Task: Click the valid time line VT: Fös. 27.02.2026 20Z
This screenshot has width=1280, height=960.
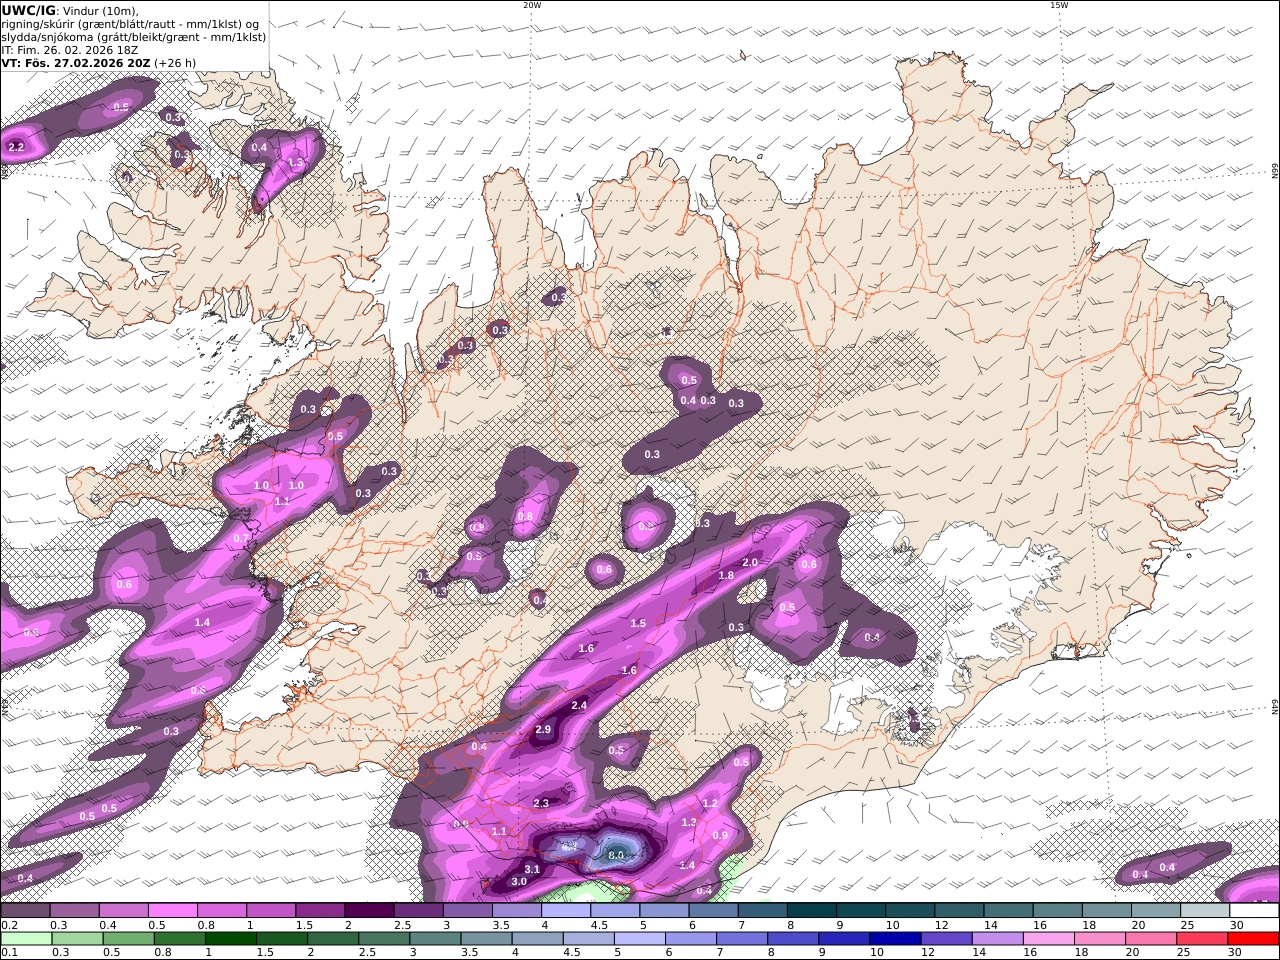Action: tap(76, 63)
